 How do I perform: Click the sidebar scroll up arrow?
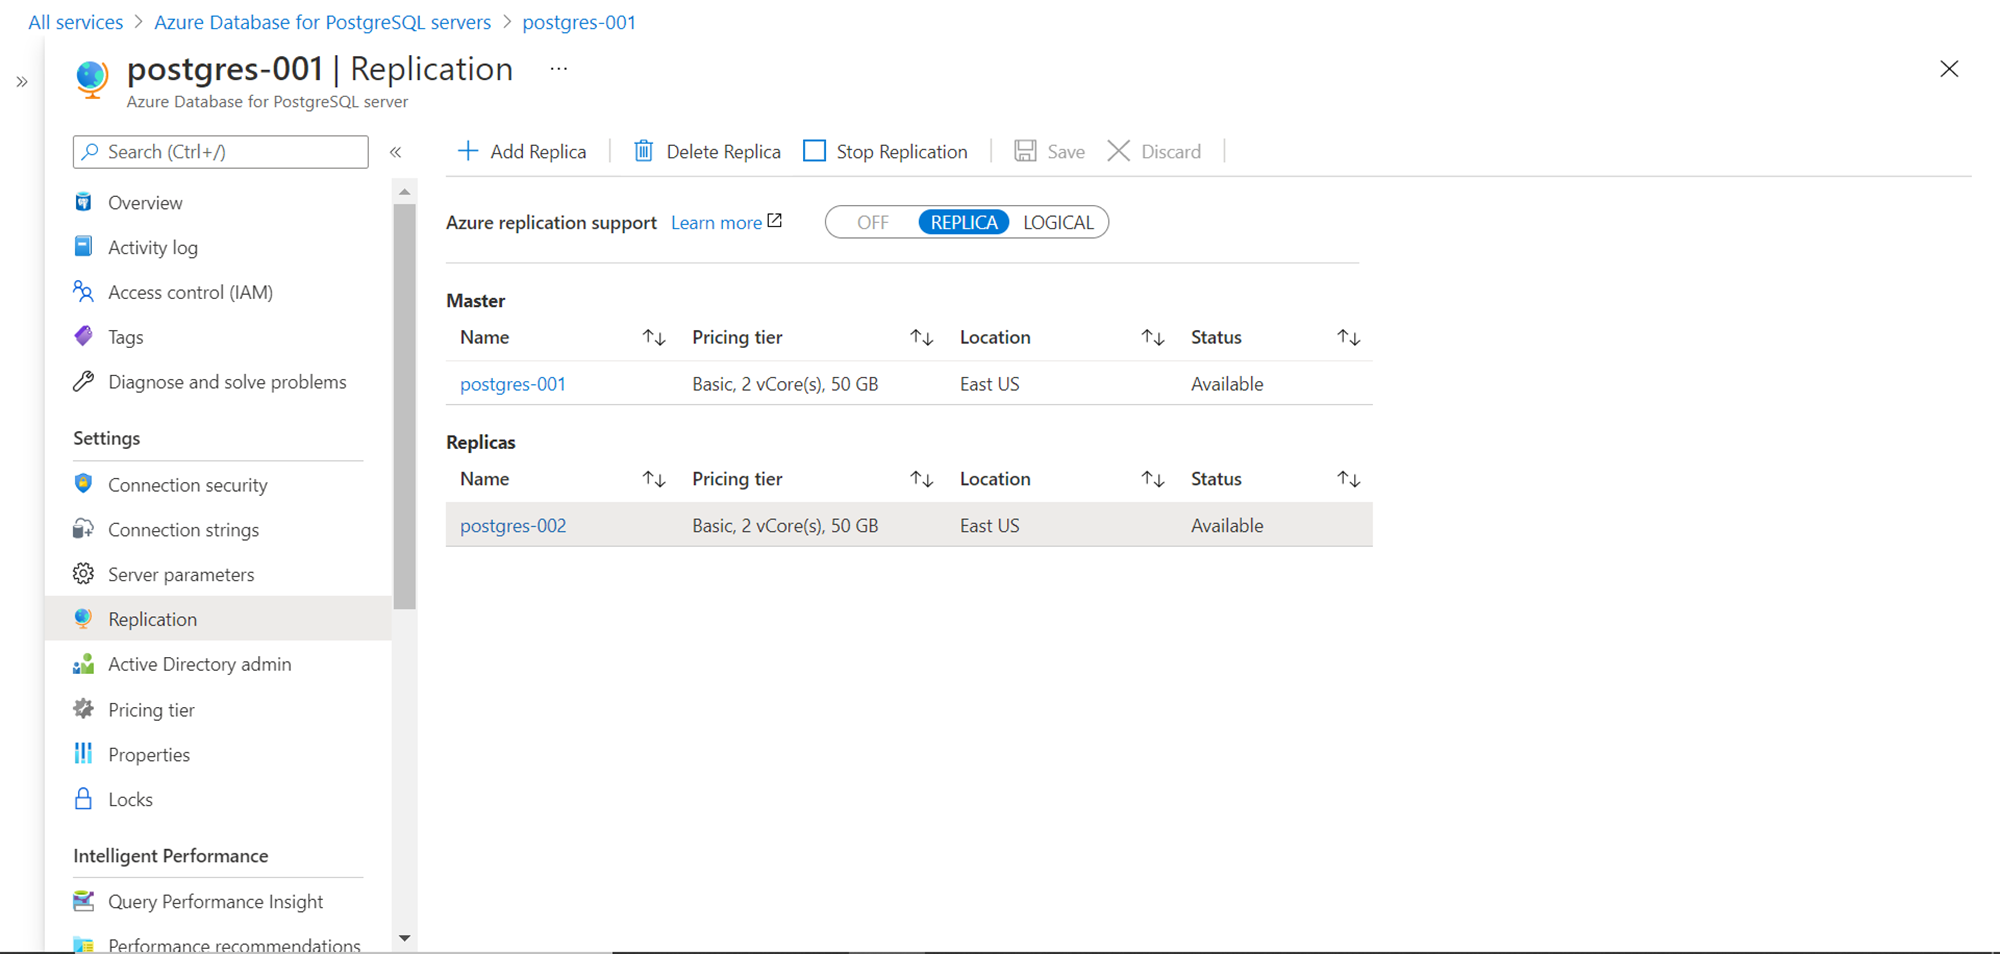pyautogui.click(x=405, y=191)
